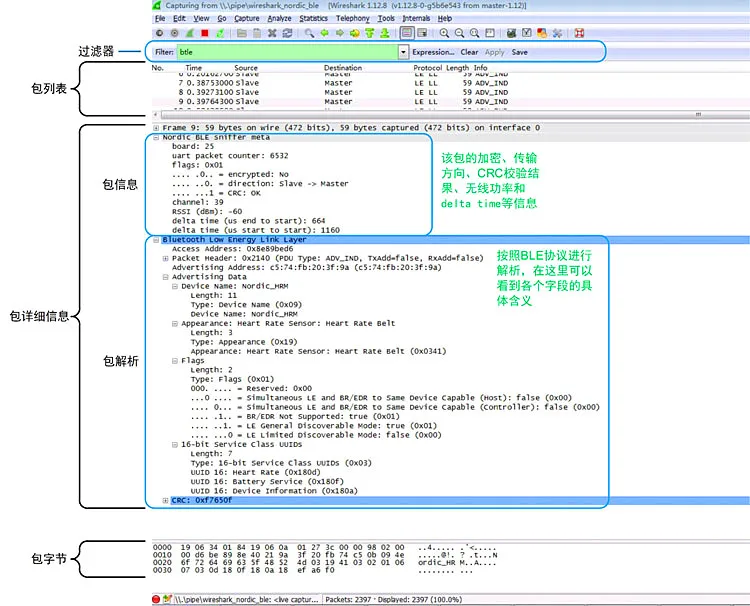The height and width of the screenshot is (606, 750).
Task: Collapse the Appearance: Heart Rate Sensor node
Action: coord(175,323)
